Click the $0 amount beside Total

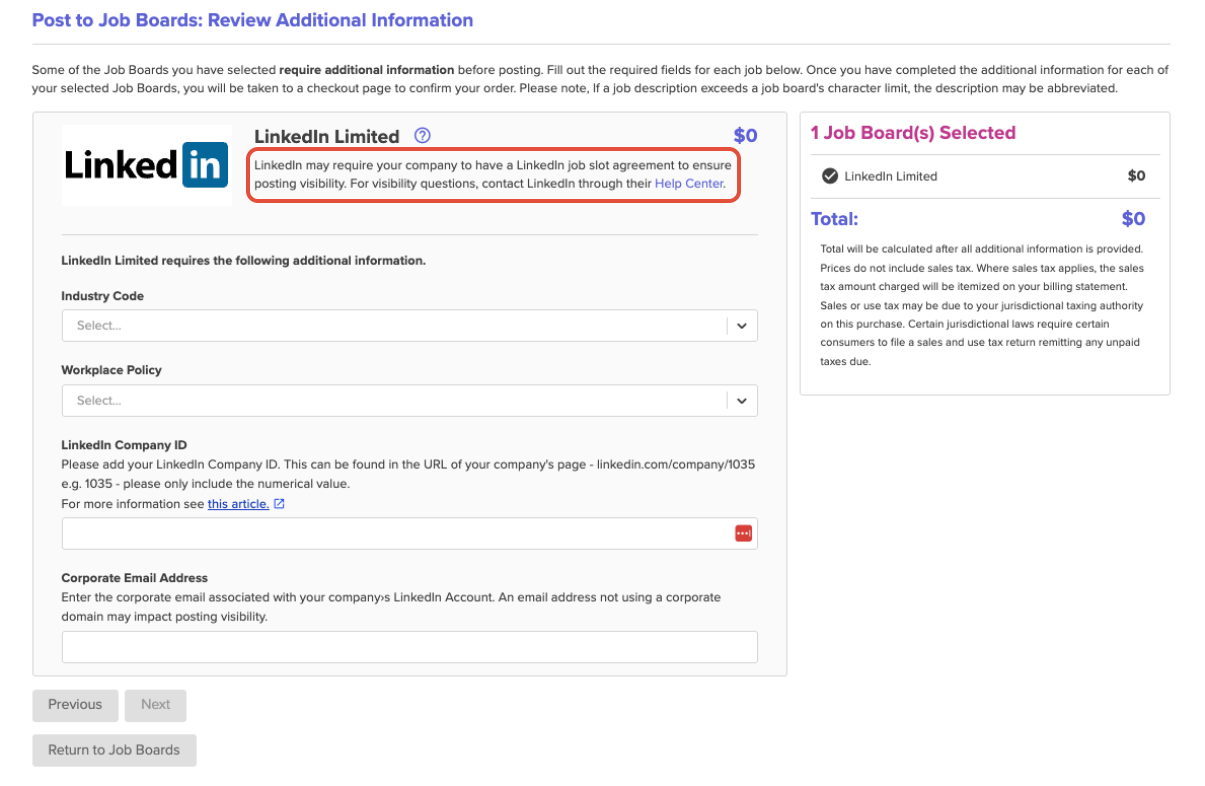click(x=1133, y=219)
